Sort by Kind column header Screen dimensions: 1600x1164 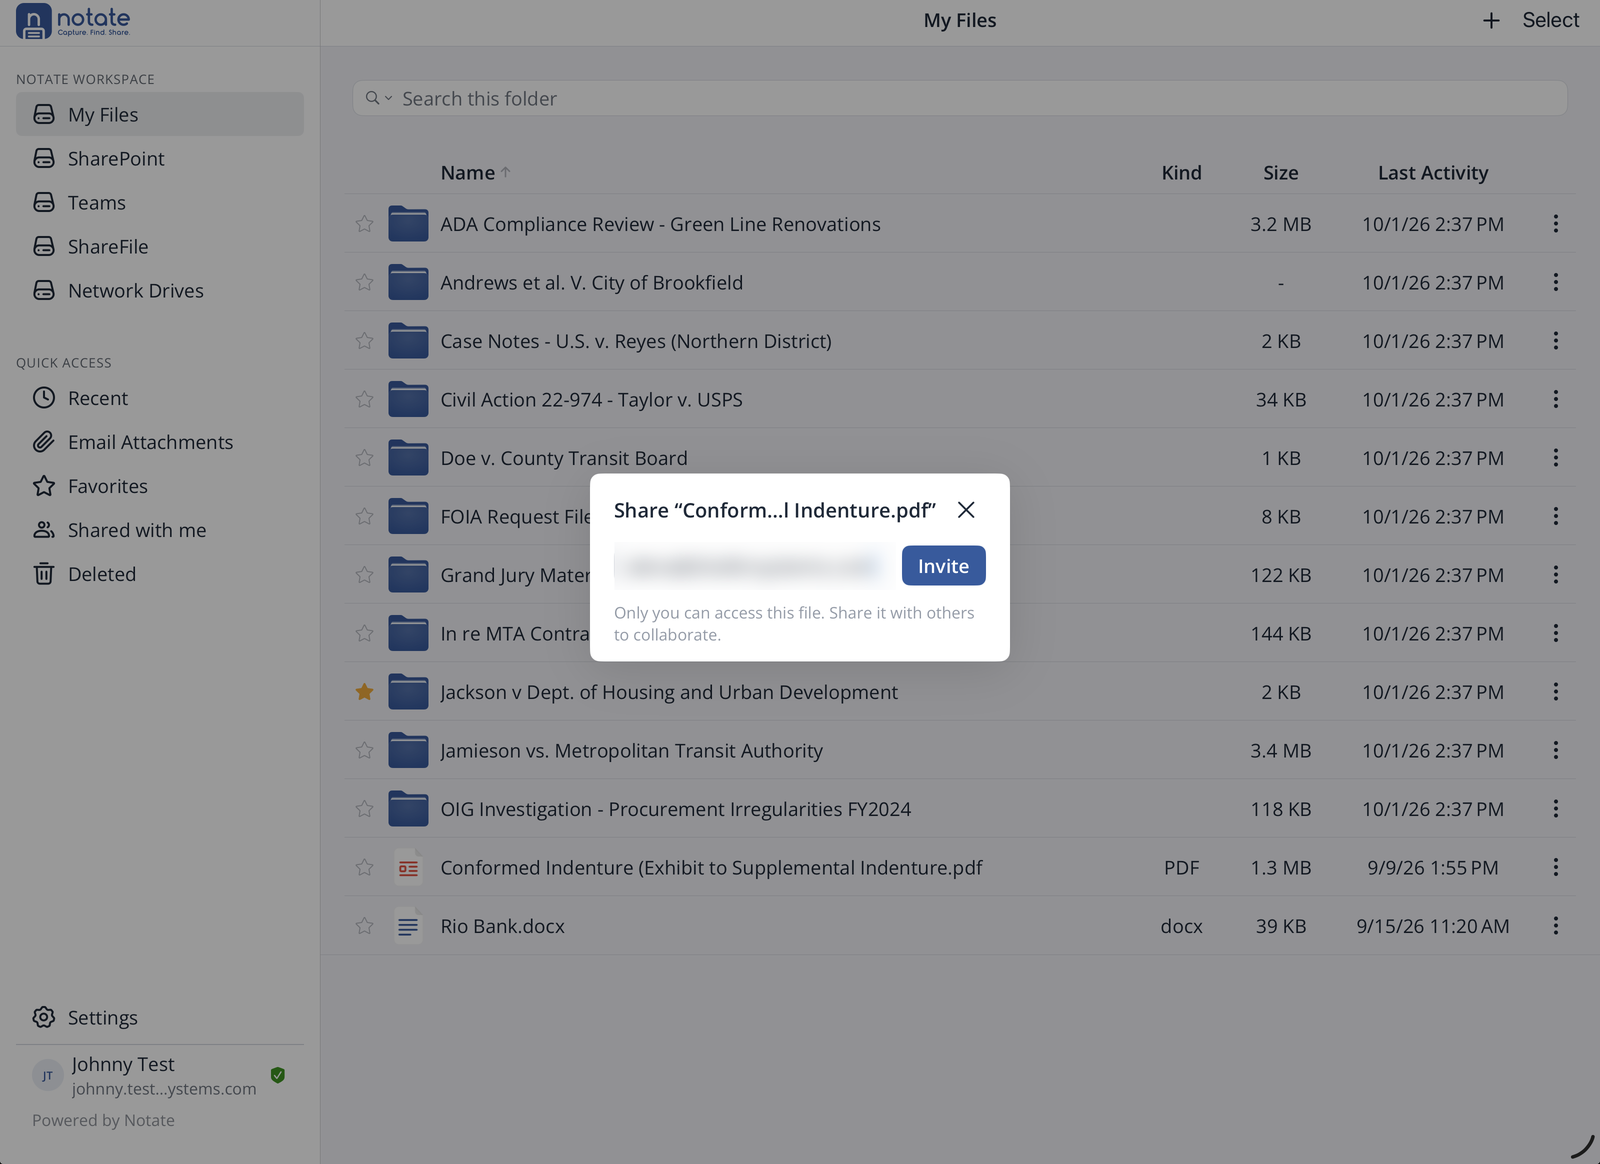click(1181, 172)
